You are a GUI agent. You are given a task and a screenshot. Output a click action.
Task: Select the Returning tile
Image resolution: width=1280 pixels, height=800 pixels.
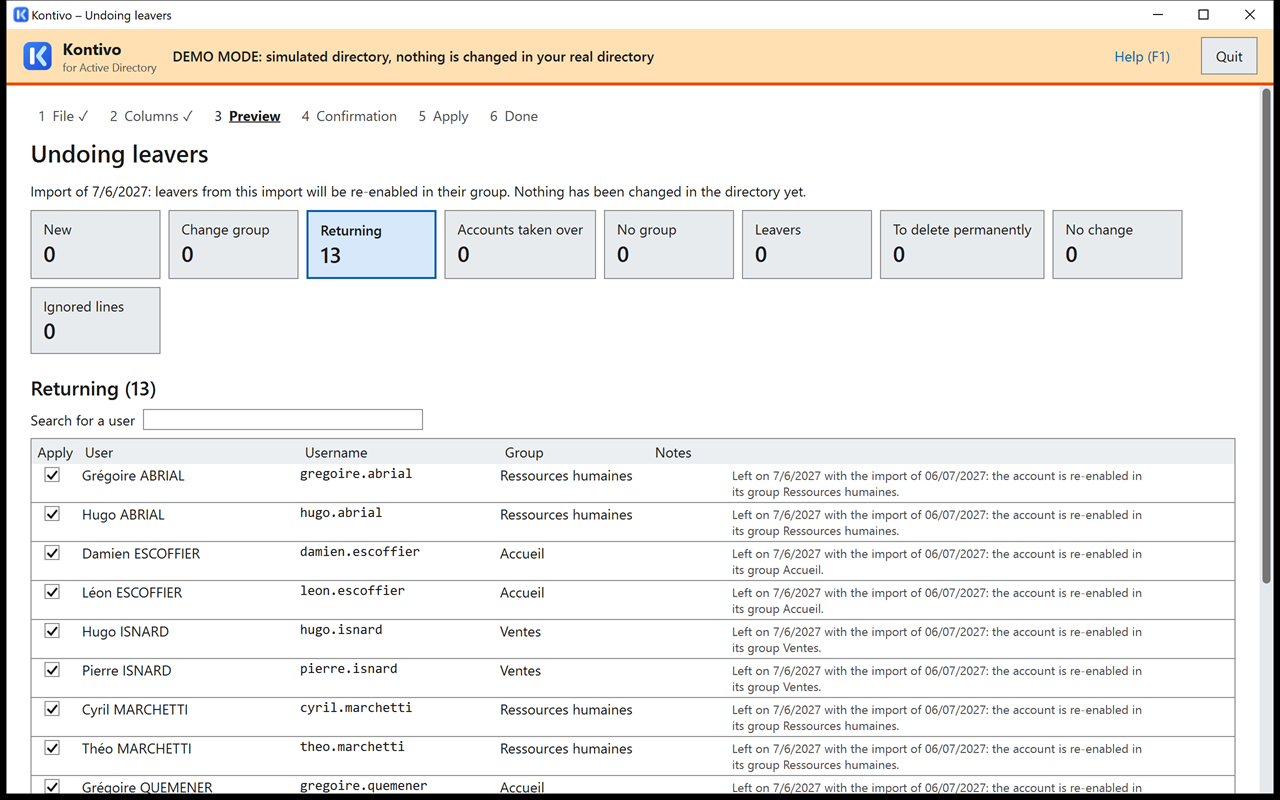(371, 244)
